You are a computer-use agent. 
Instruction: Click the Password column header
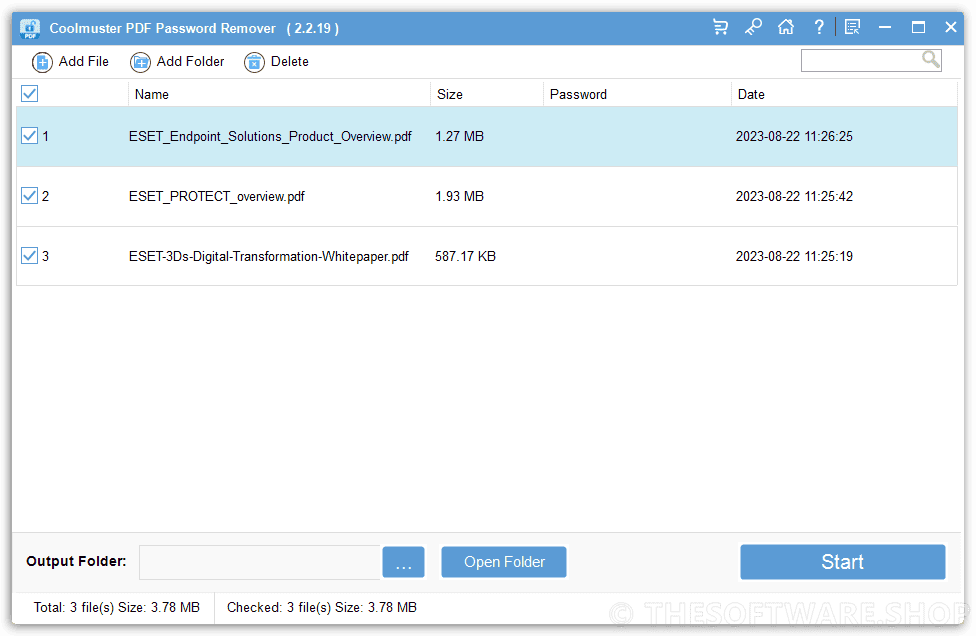coord(637,94)
